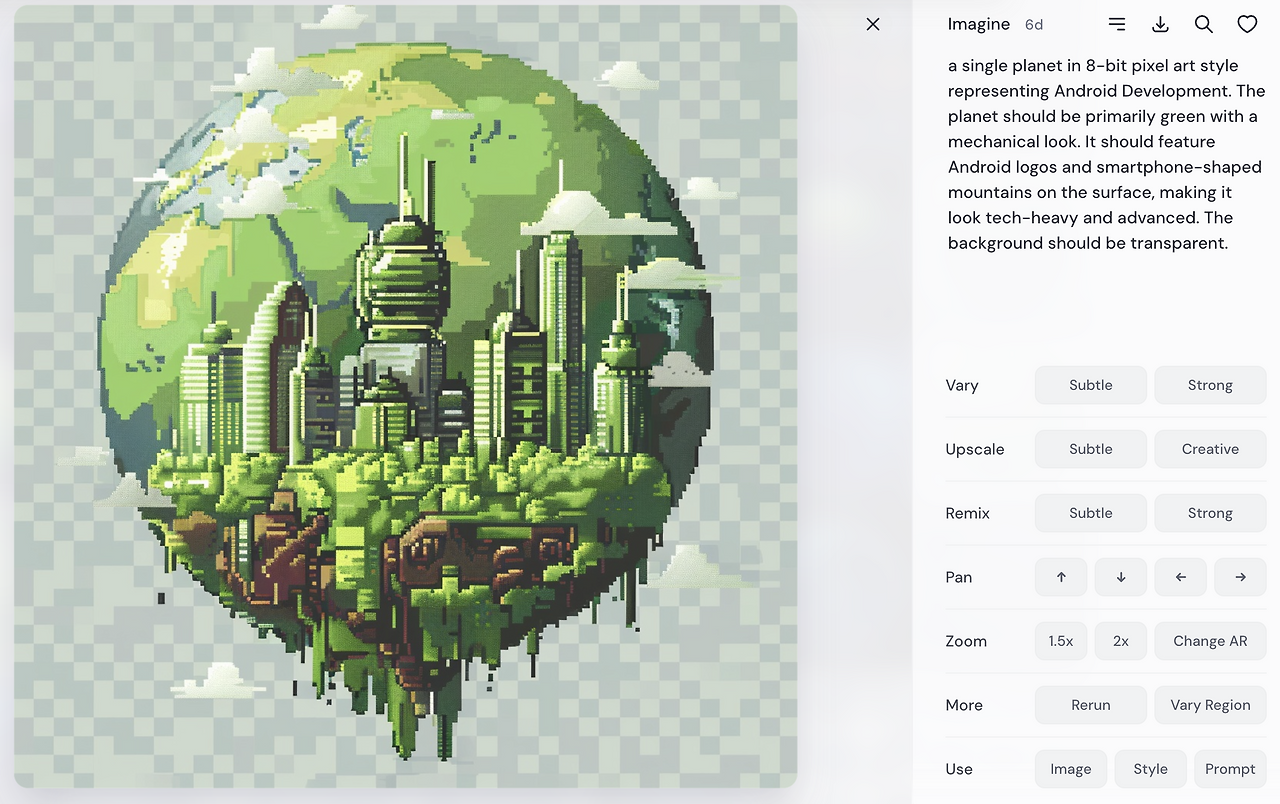Click the Vary Subtle button

pos(1091,385)
